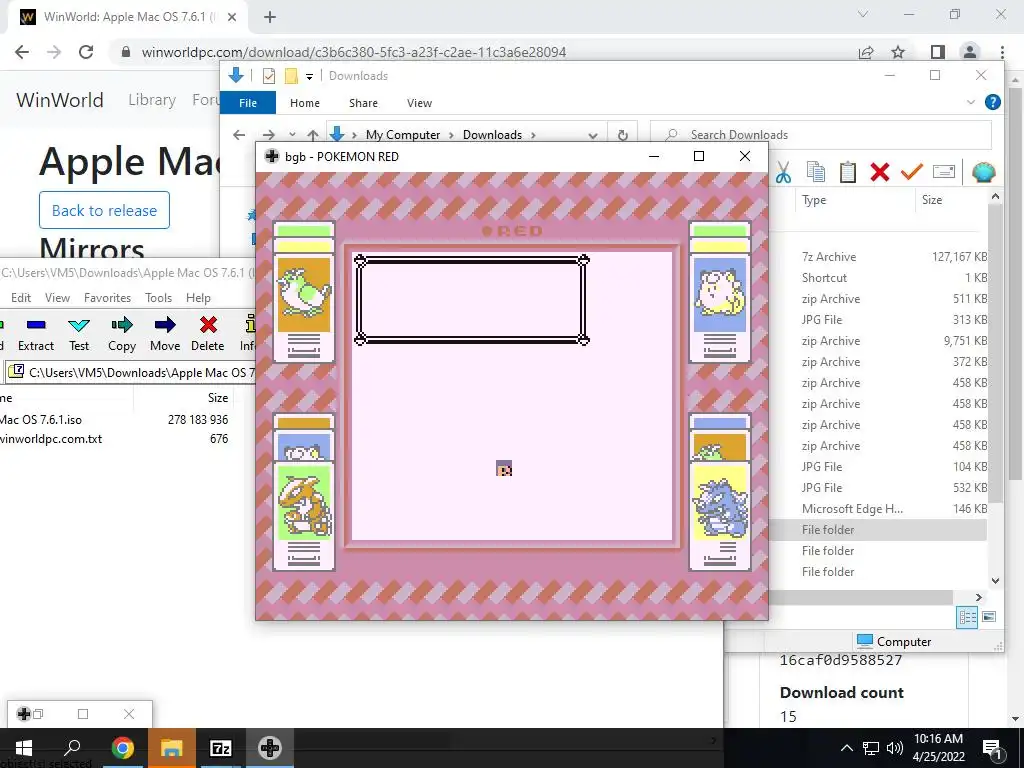Viewport: 1024px width, 768px height.
Task: Click the Back to release button
Action: point(104,210)
